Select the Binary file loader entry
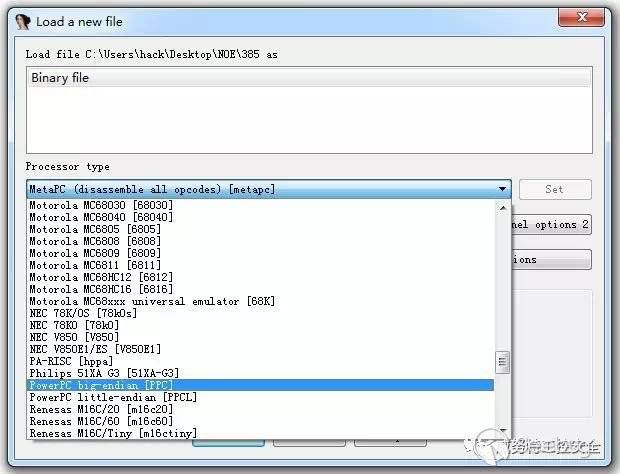 tap(309, 77)
